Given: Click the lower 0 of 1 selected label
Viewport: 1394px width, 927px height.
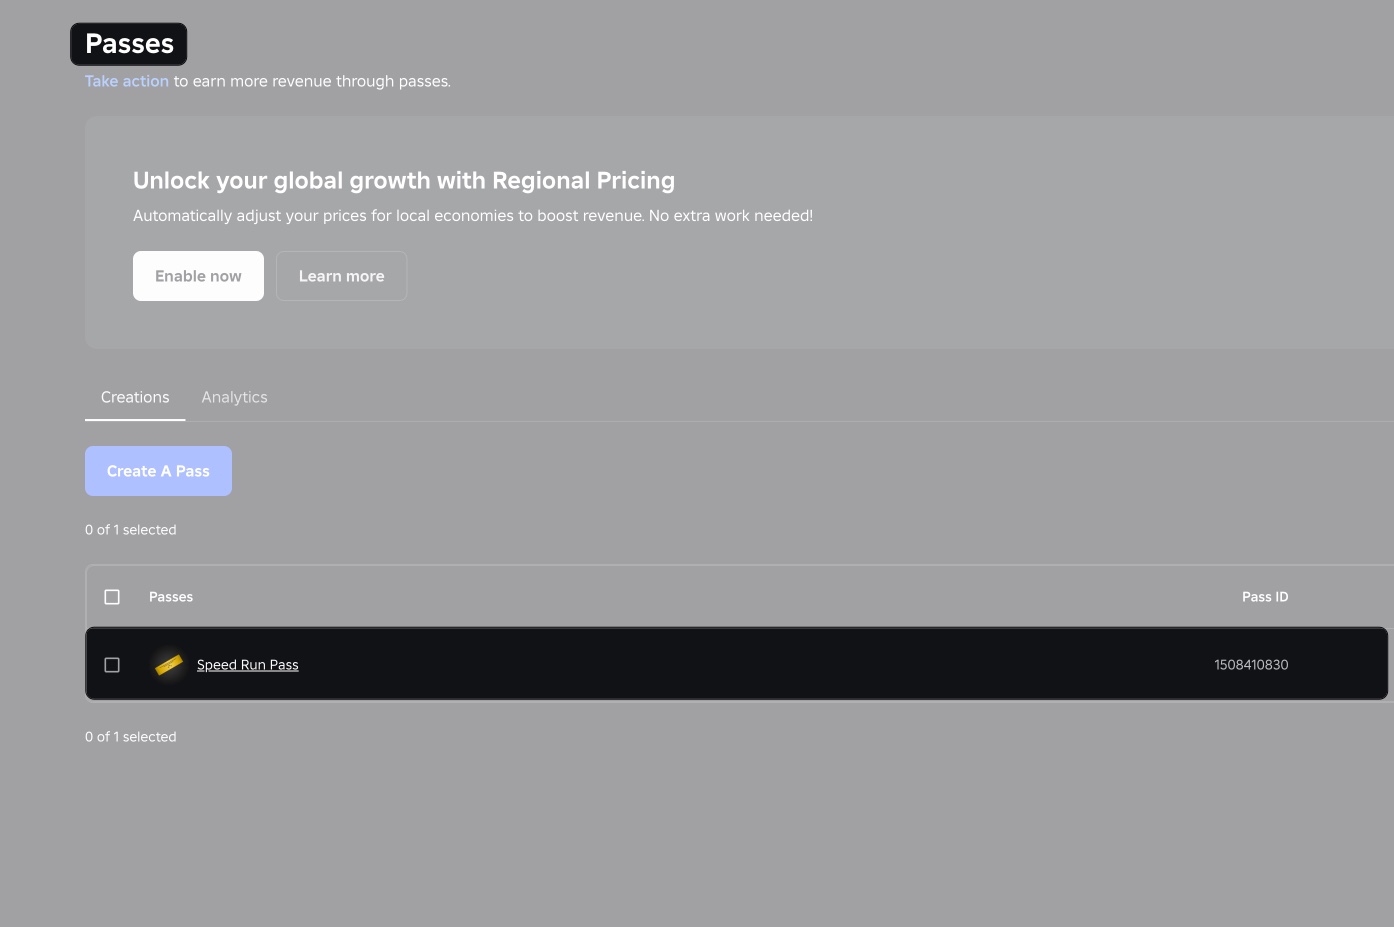Looking at the screenshot, I should 130,736.
